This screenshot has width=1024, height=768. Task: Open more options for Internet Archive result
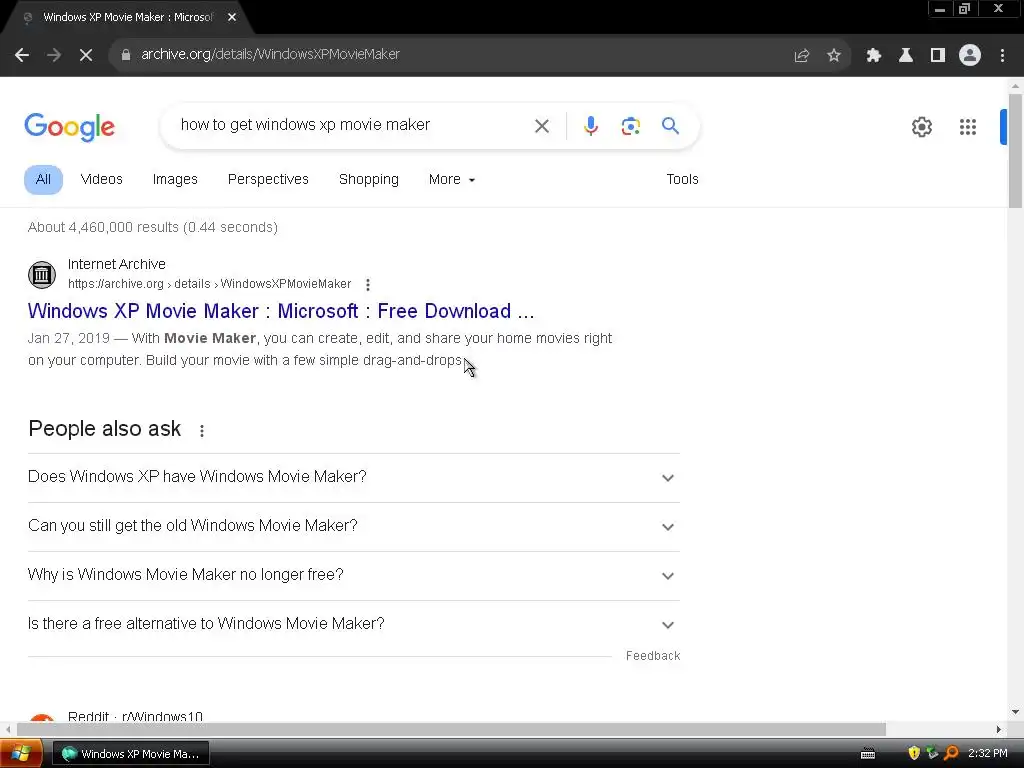[368, 285]
